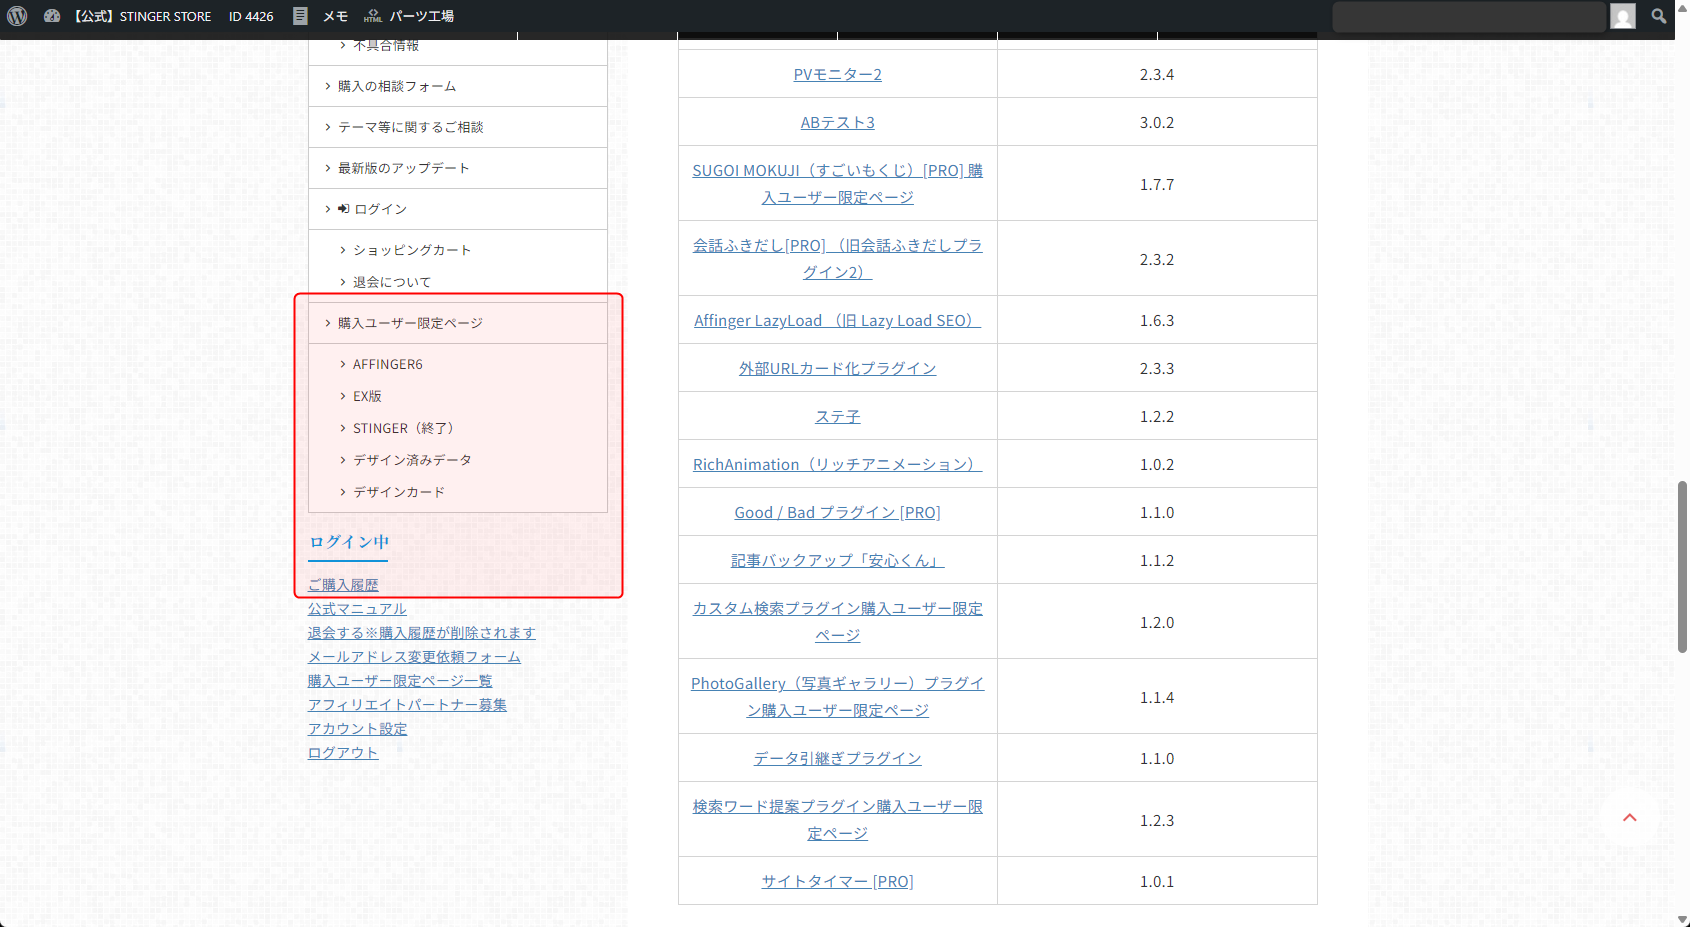
Task: Click the search magnifier icon
Action: (x=1659, y=16)
